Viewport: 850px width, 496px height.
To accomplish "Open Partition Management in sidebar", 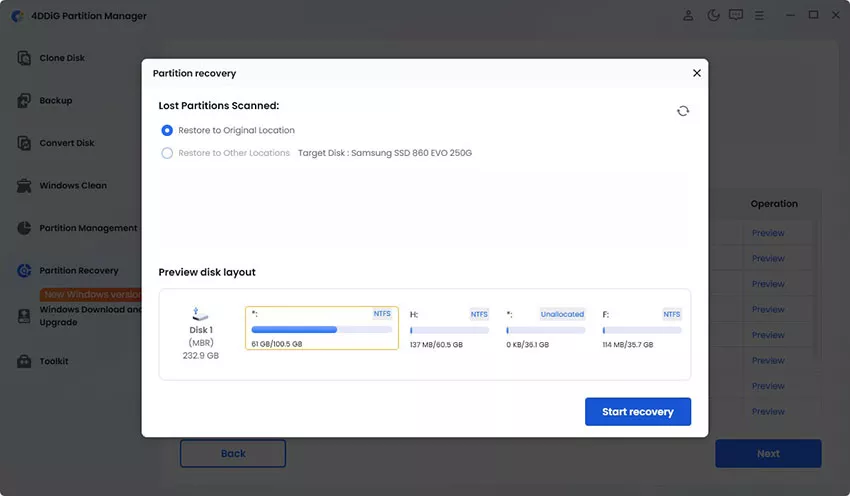I will pos(88,228).
